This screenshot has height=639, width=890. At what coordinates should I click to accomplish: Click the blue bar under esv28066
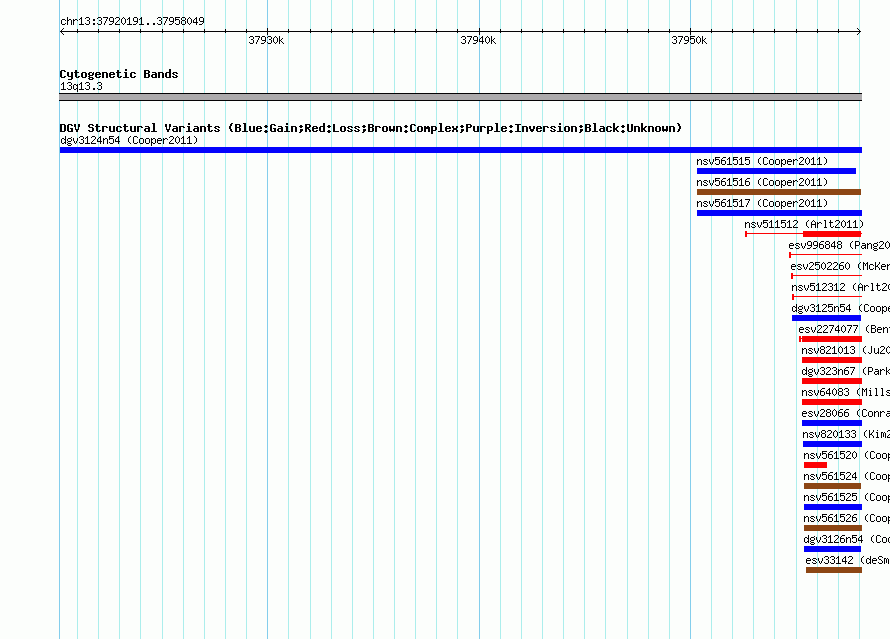832,423
